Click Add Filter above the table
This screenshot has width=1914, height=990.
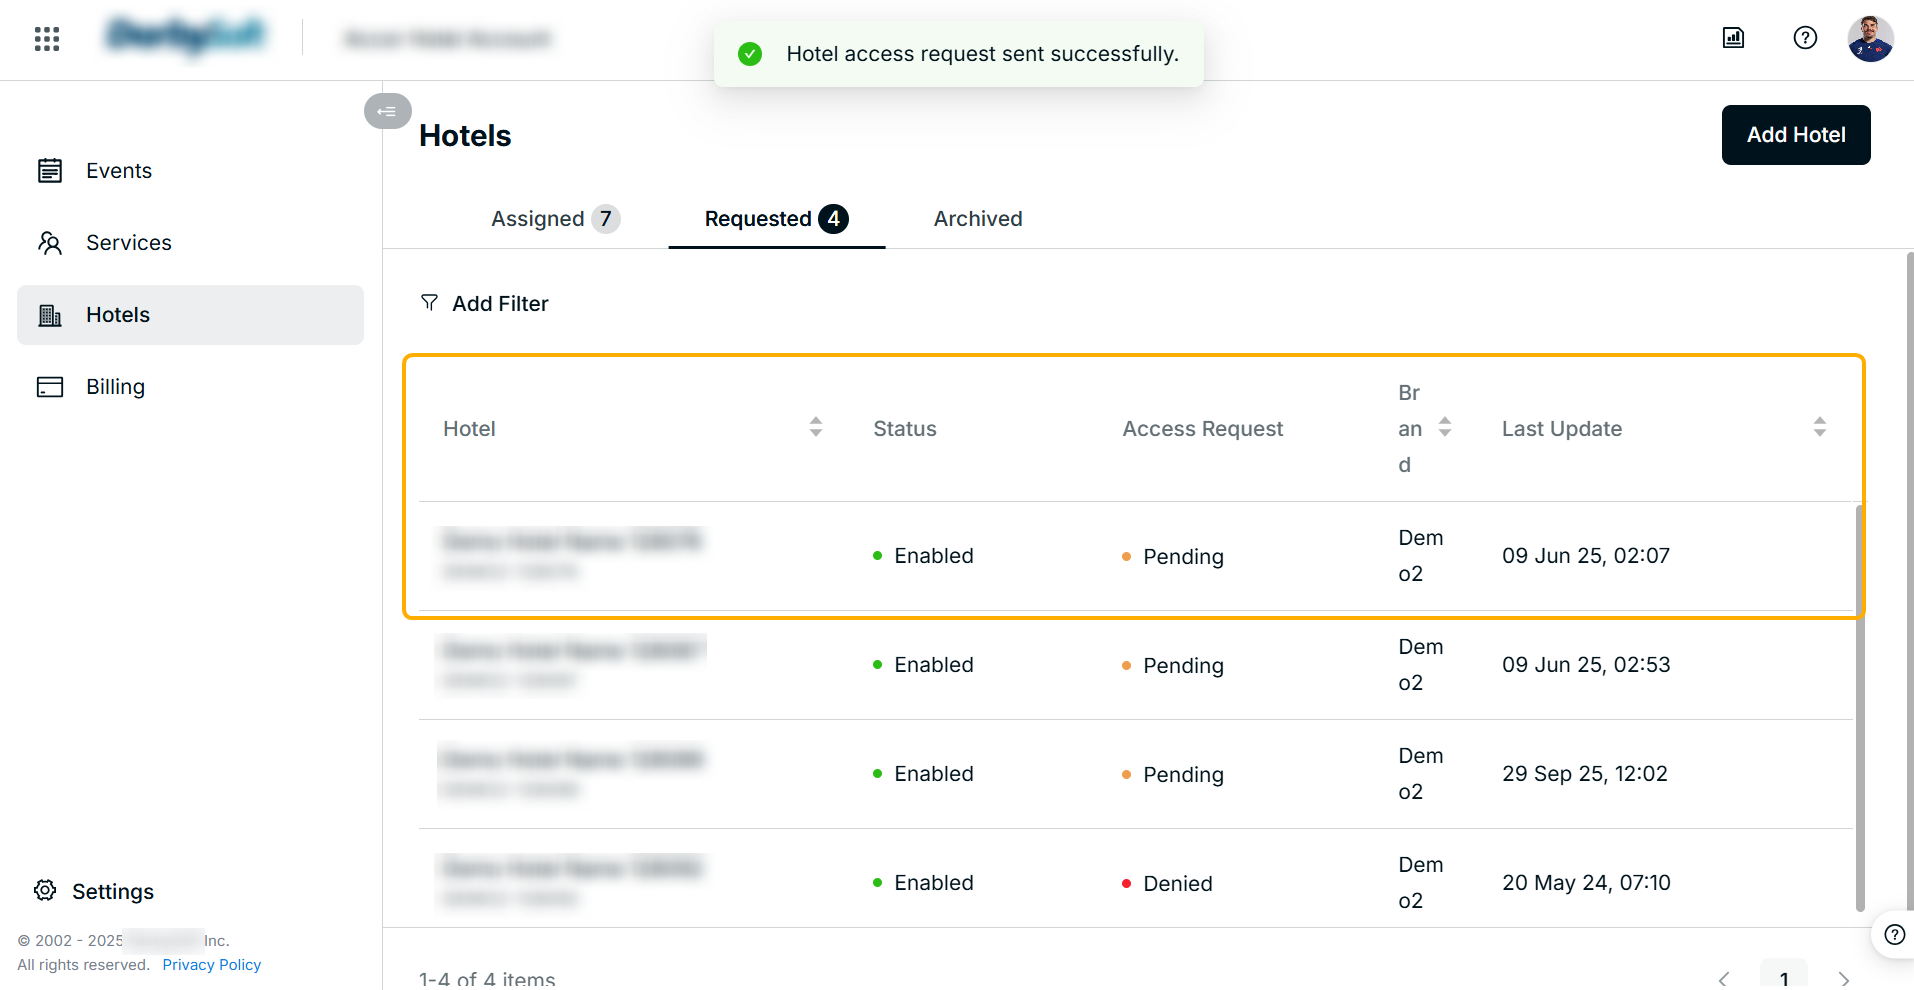pyautogui.click(x=484, y=303)
